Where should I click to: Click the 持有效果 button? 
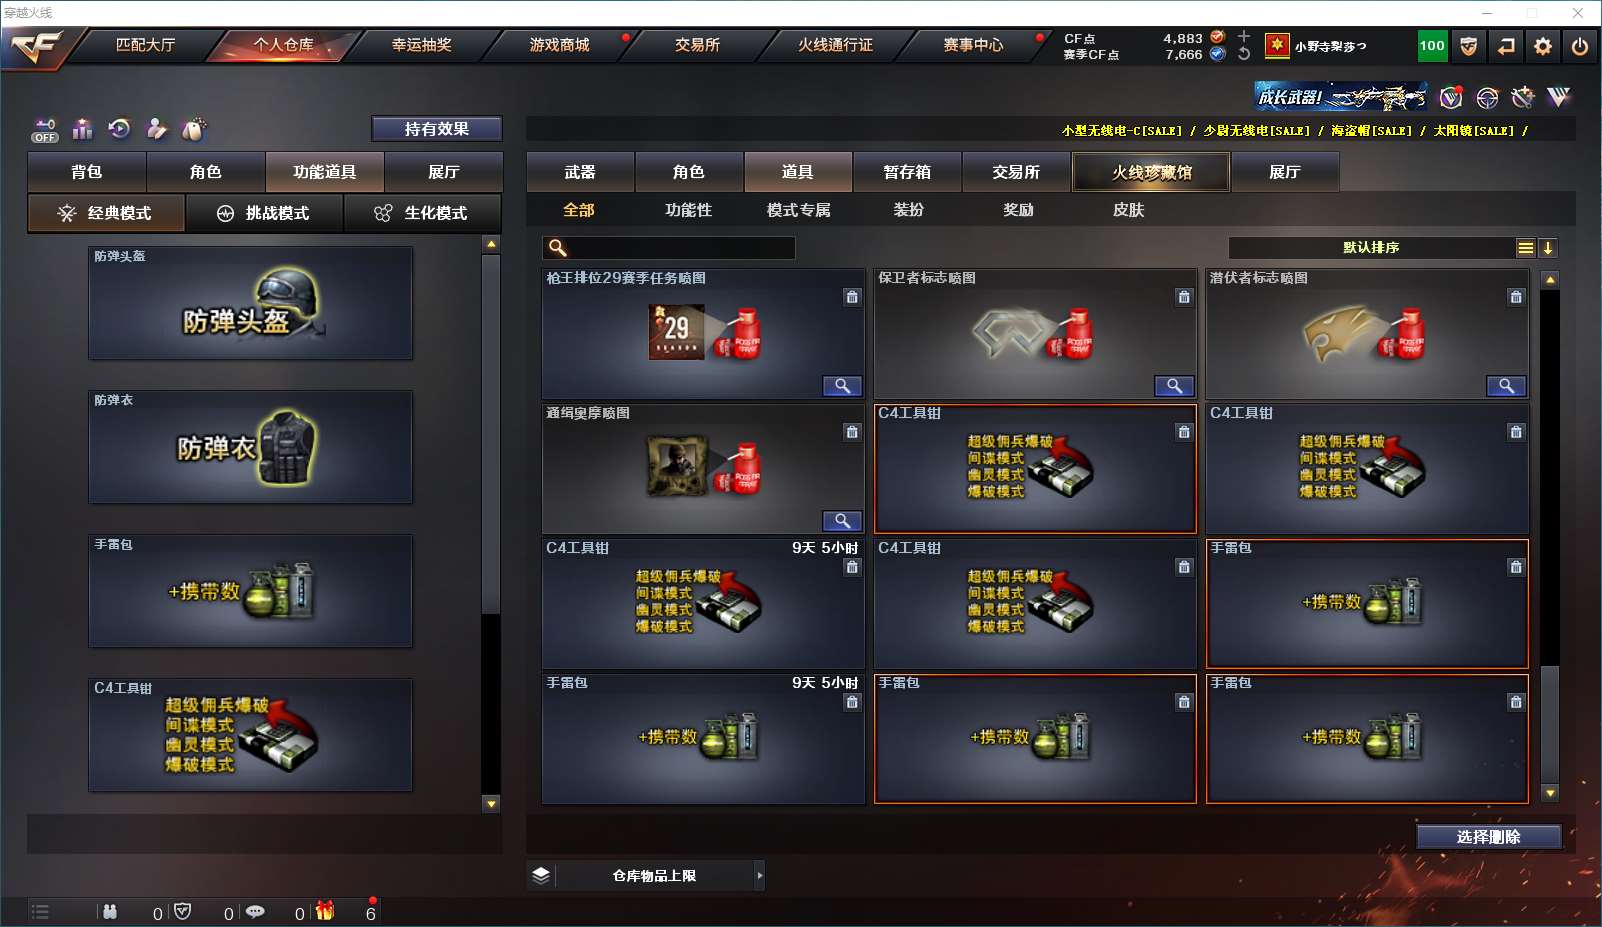[x=437, y=129]
